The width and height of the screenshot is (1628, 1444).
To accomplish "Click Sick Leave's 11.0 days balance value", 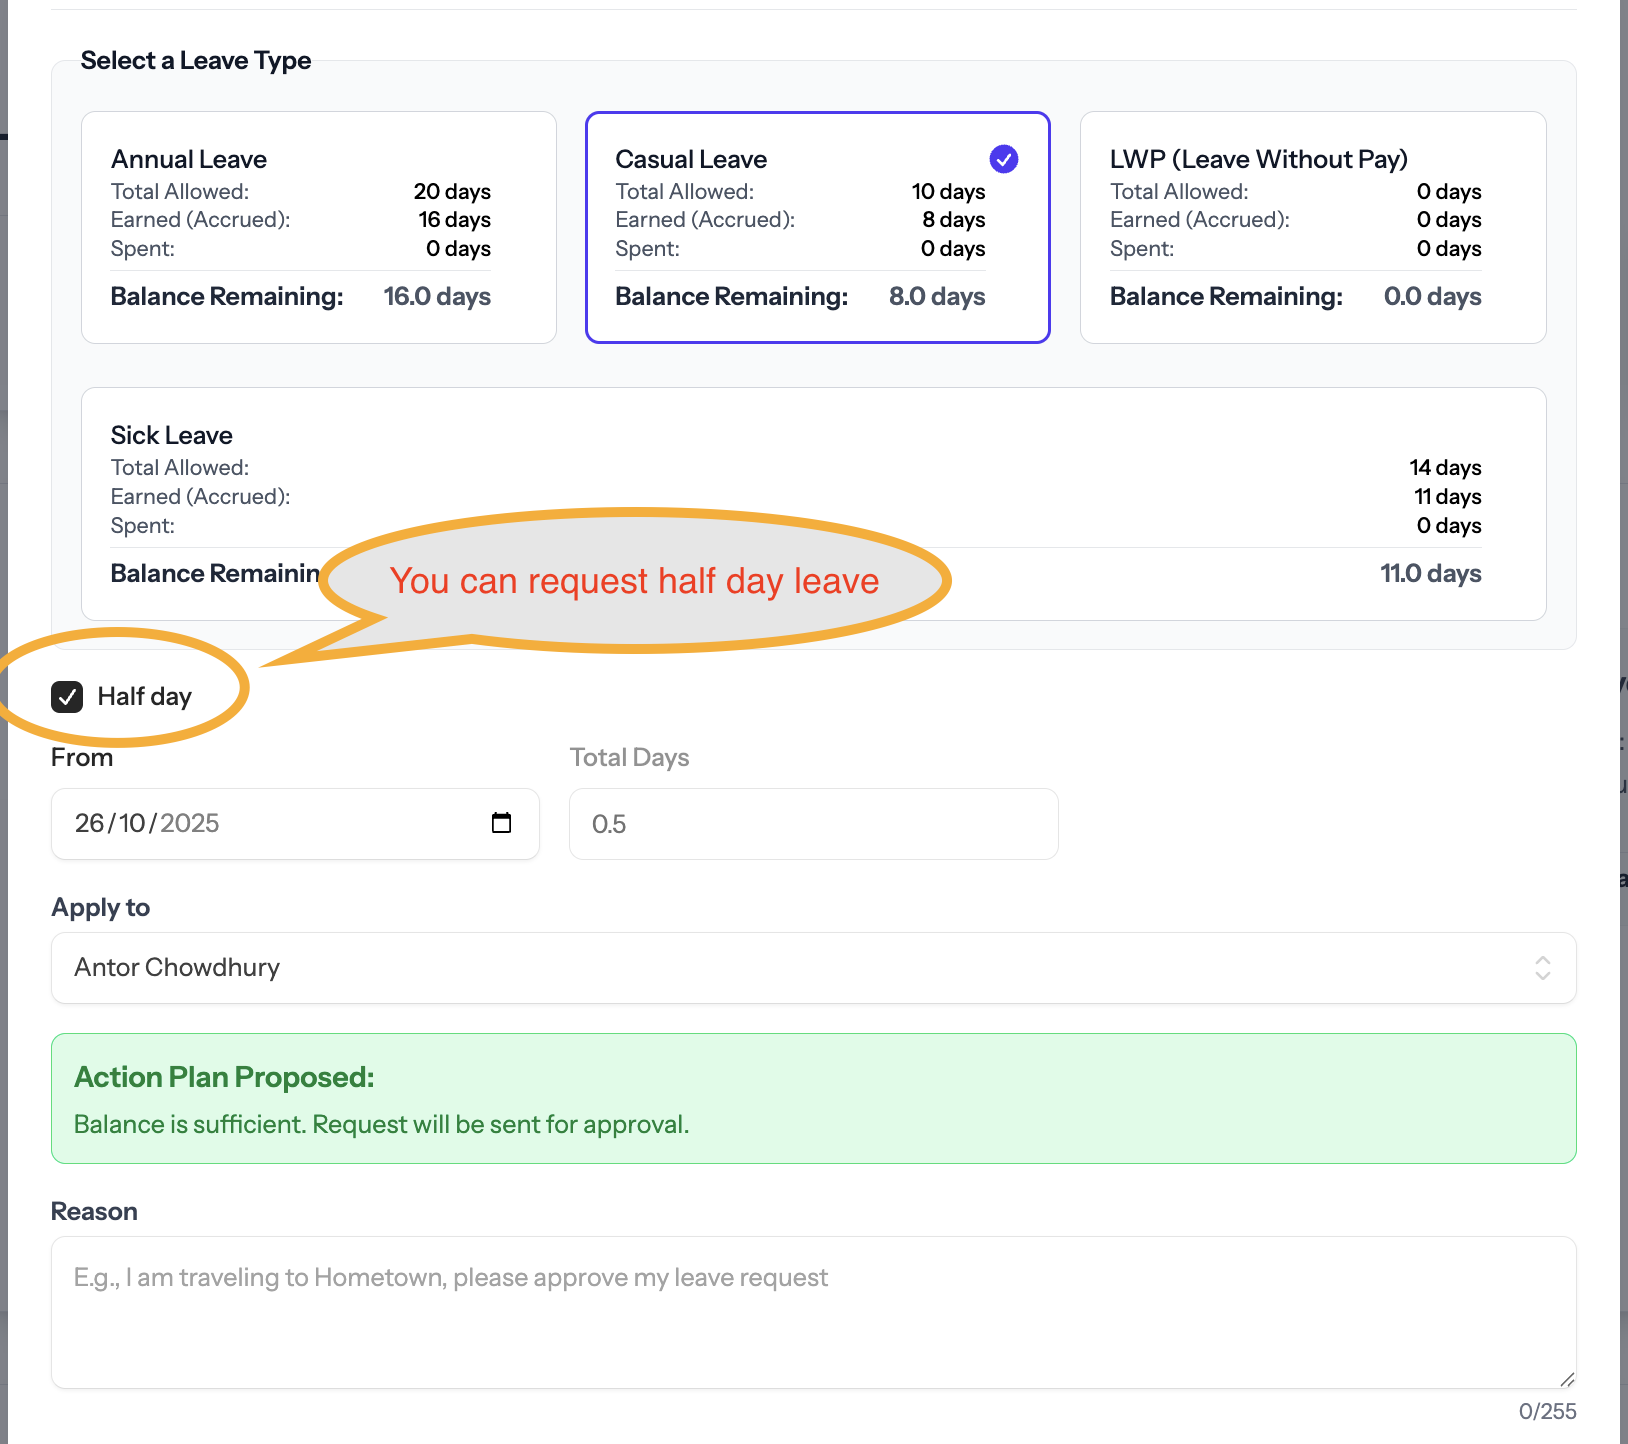I will pos(1430,574).
